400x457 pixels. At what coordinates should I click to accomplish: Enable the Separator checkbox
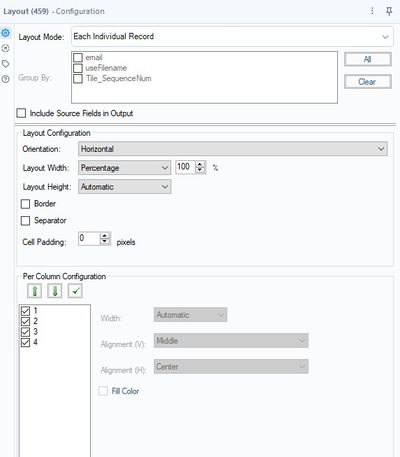tap(25, 221)
